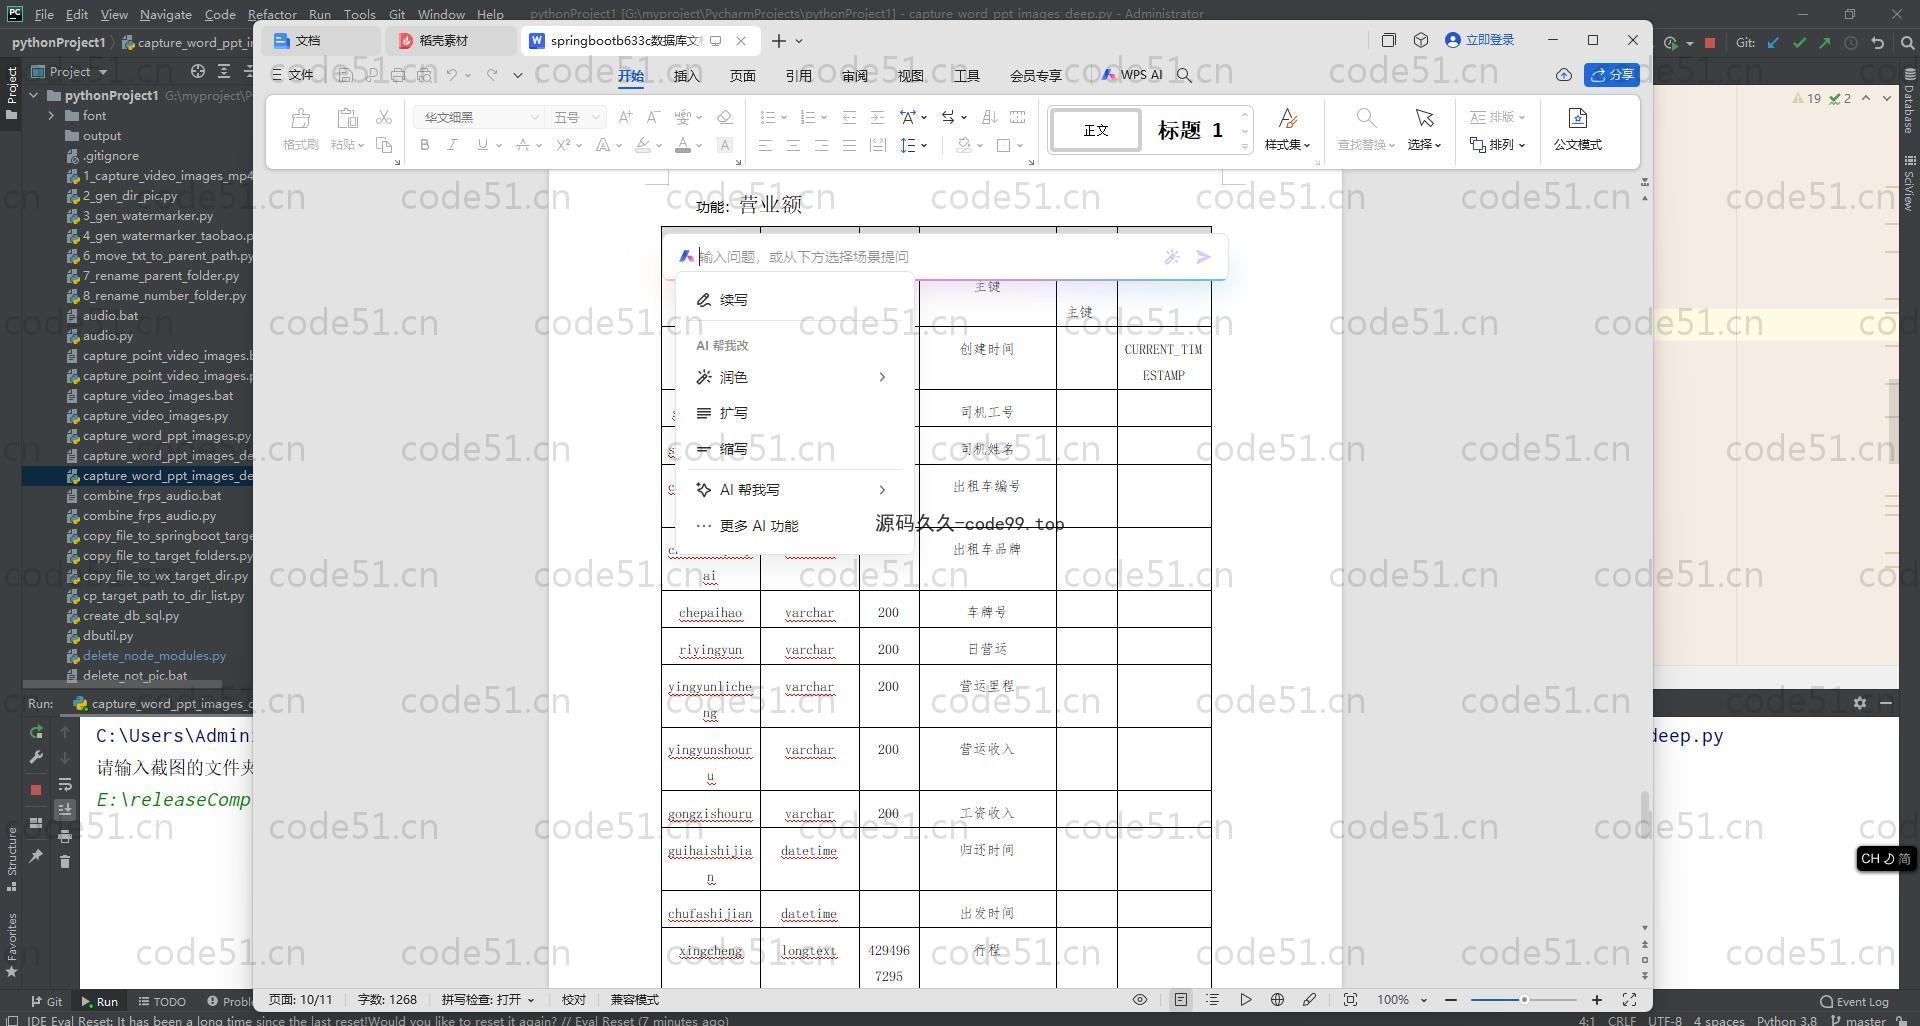Image resolution: width=1920 pixels, height=1026 pixels.
Task: Switch to the 引用 ribbon tab
Action: pyautogui.click(x=798, y=76)
